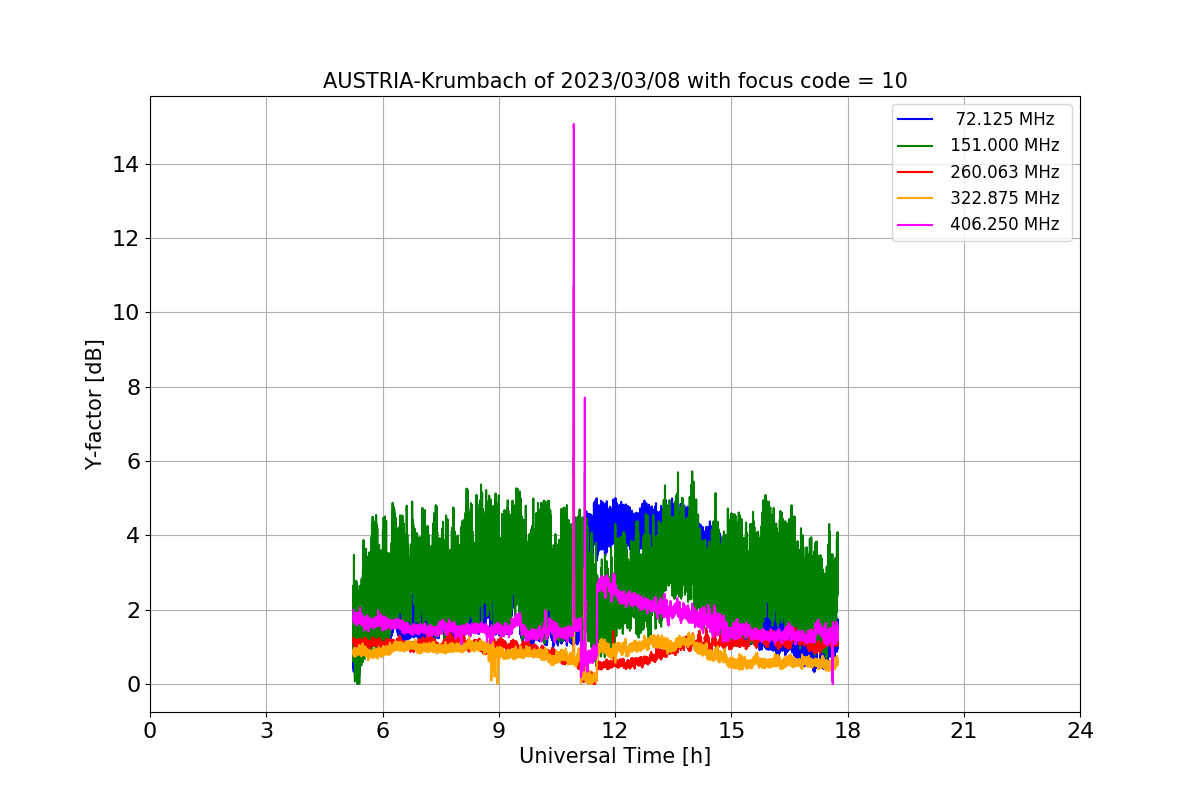Click the tall magenta spike peak near 15 dB

tap(573, 125)
